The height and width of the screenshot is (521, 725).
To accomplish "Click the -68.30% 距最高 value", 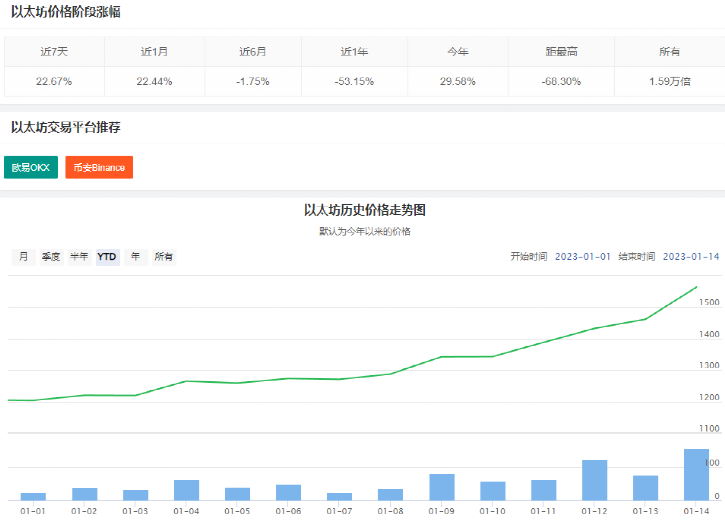I will [x=560, y=81].
